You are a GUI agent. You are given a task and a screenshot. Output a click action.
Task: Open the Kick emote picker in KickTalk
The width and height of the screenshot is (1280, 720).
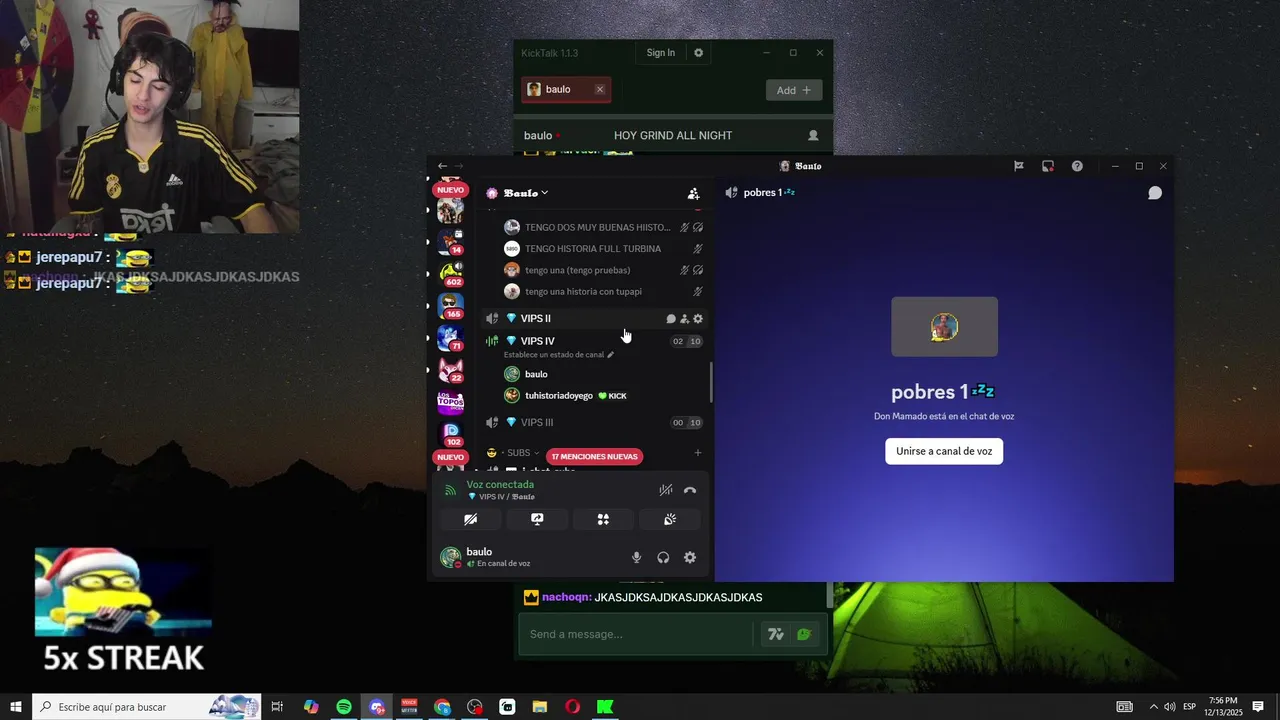click(804, 634)
